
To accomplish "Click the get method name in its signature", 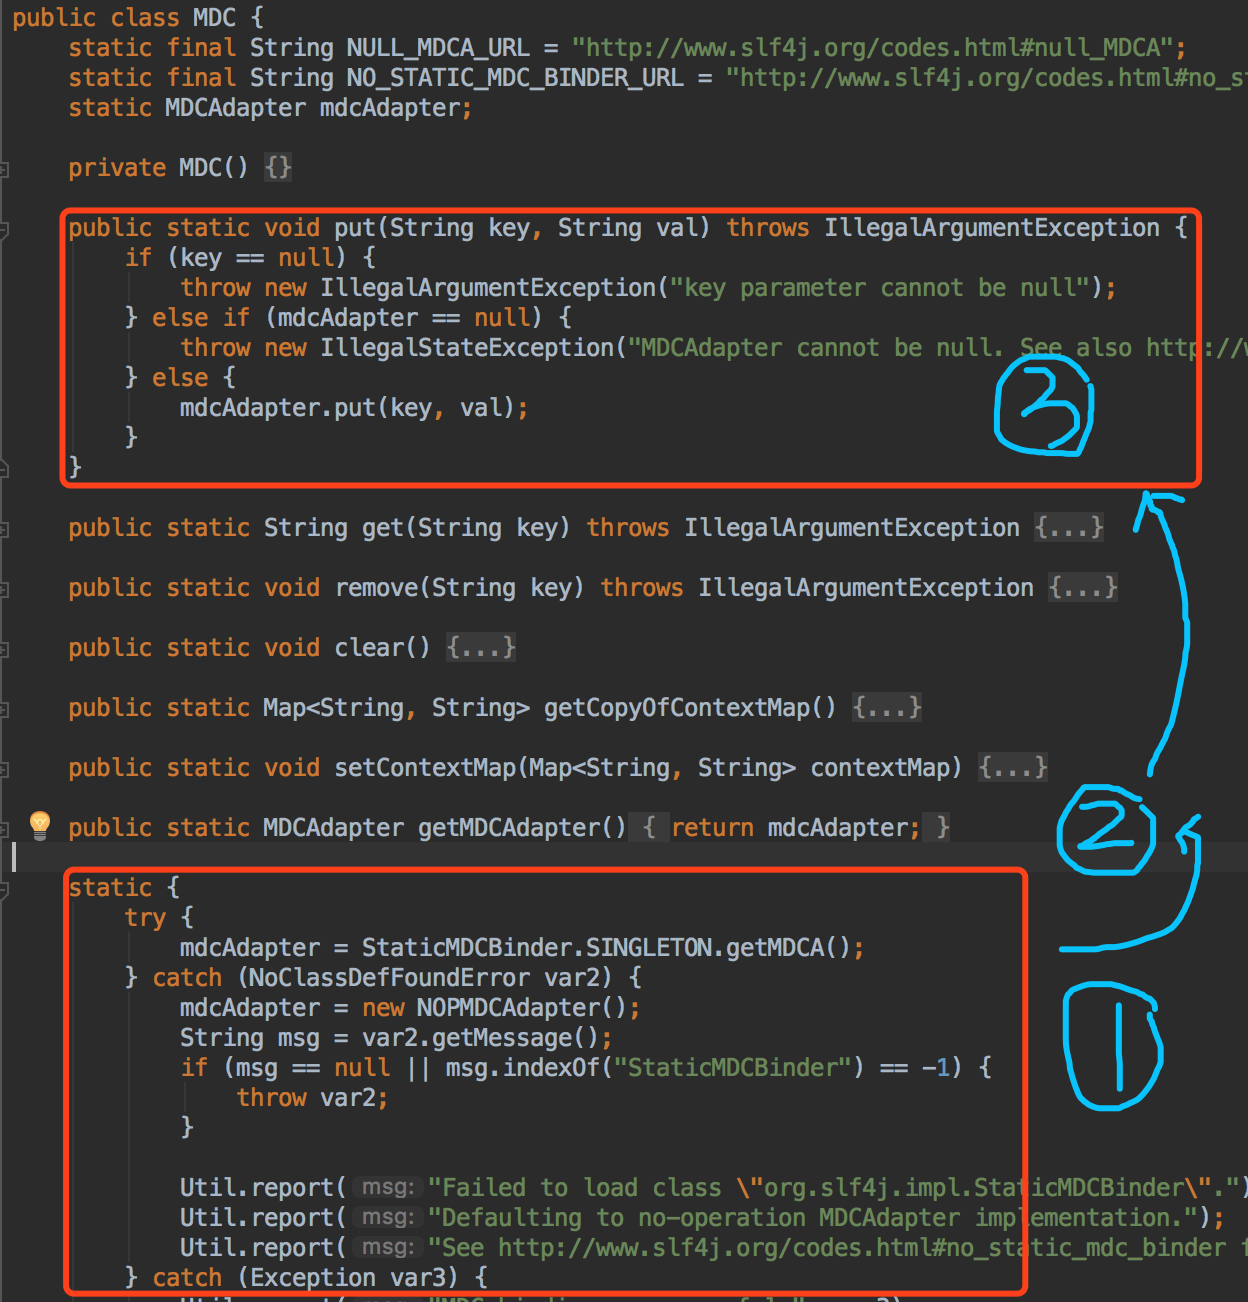I will tap(382, 528).
